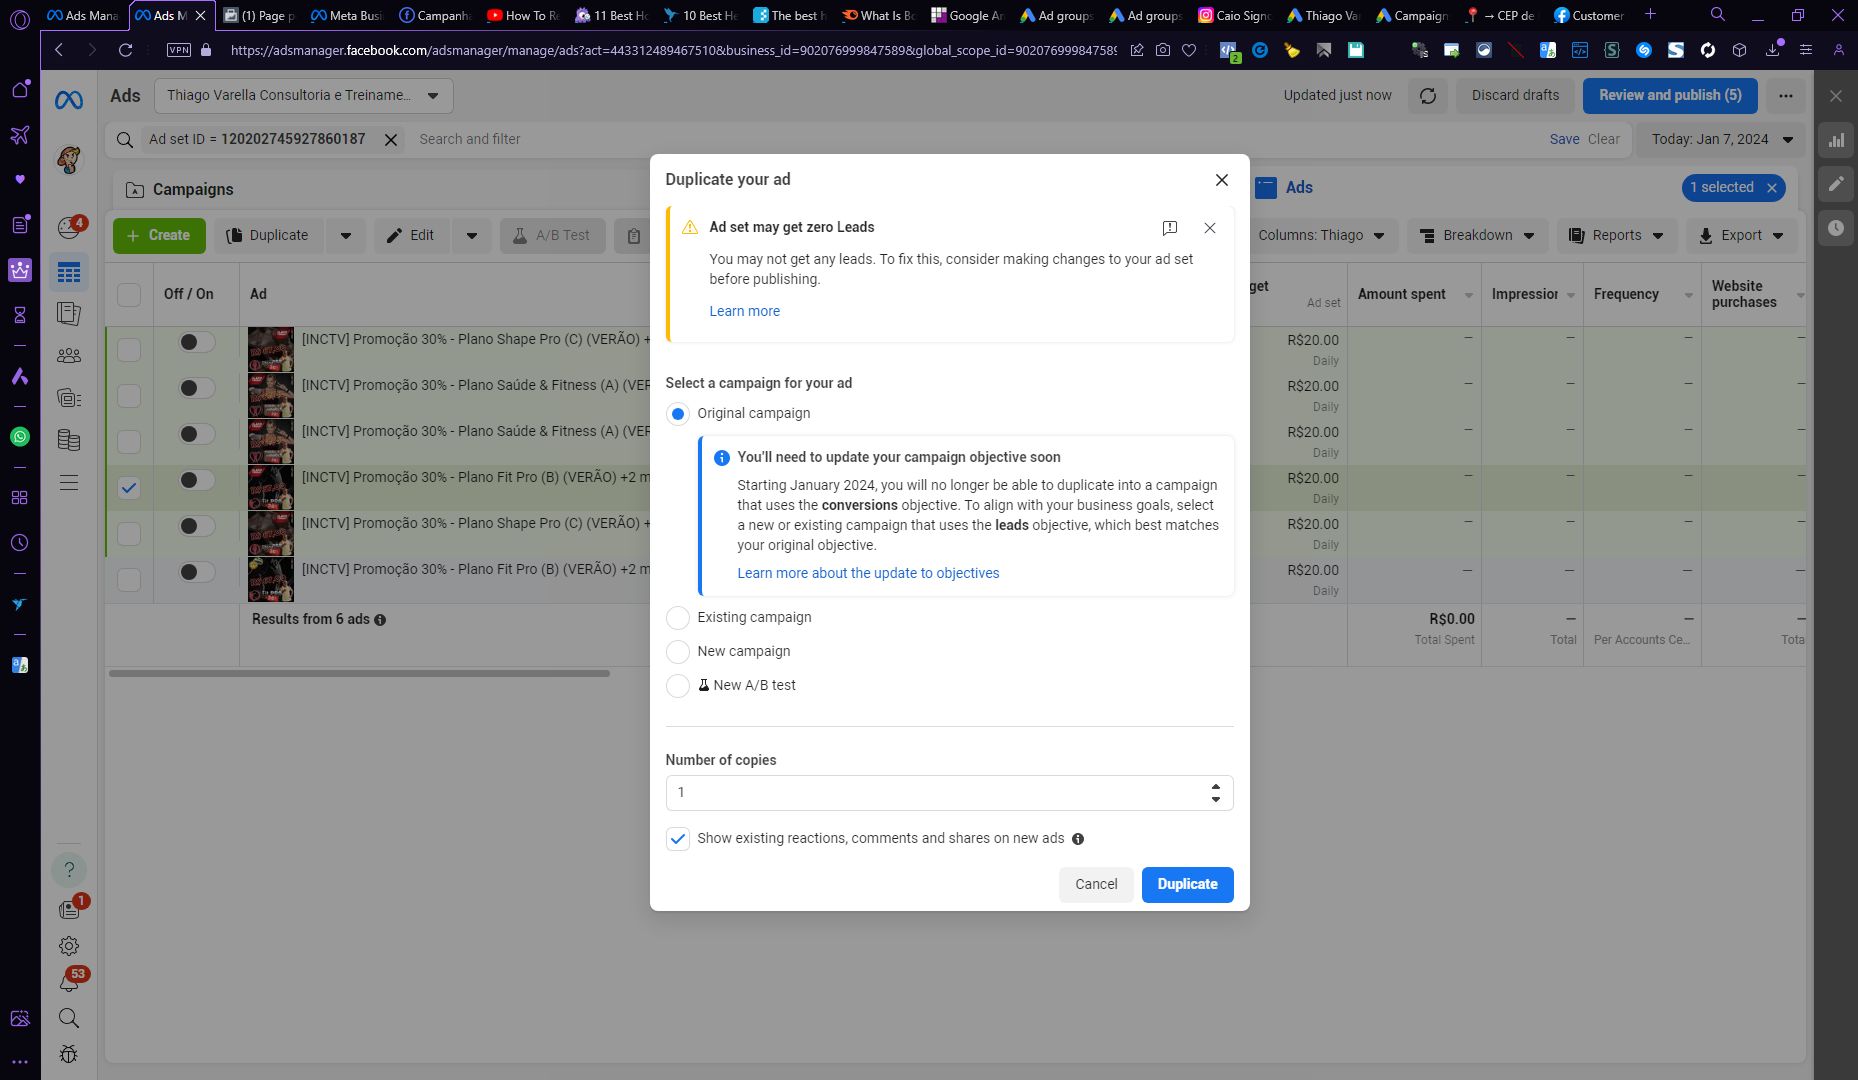Screen dimensions: 1858x1080
Task: Reload the browser page
Action: (x=125, y=50)
